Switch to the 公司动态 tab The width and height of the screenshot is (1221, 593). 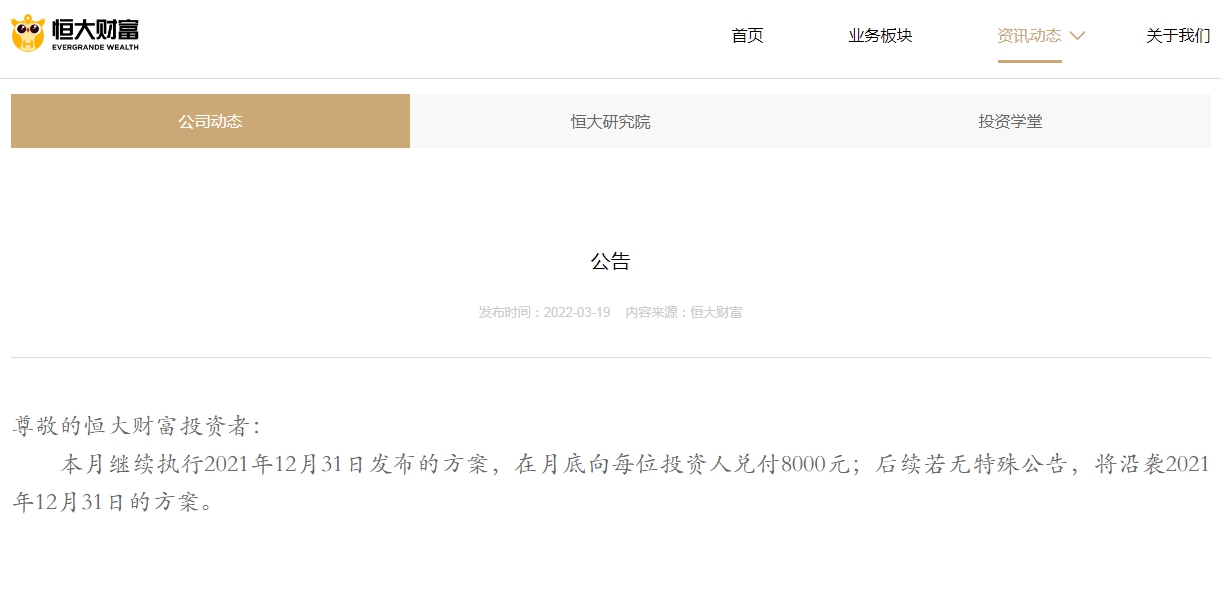coord(210,121)
